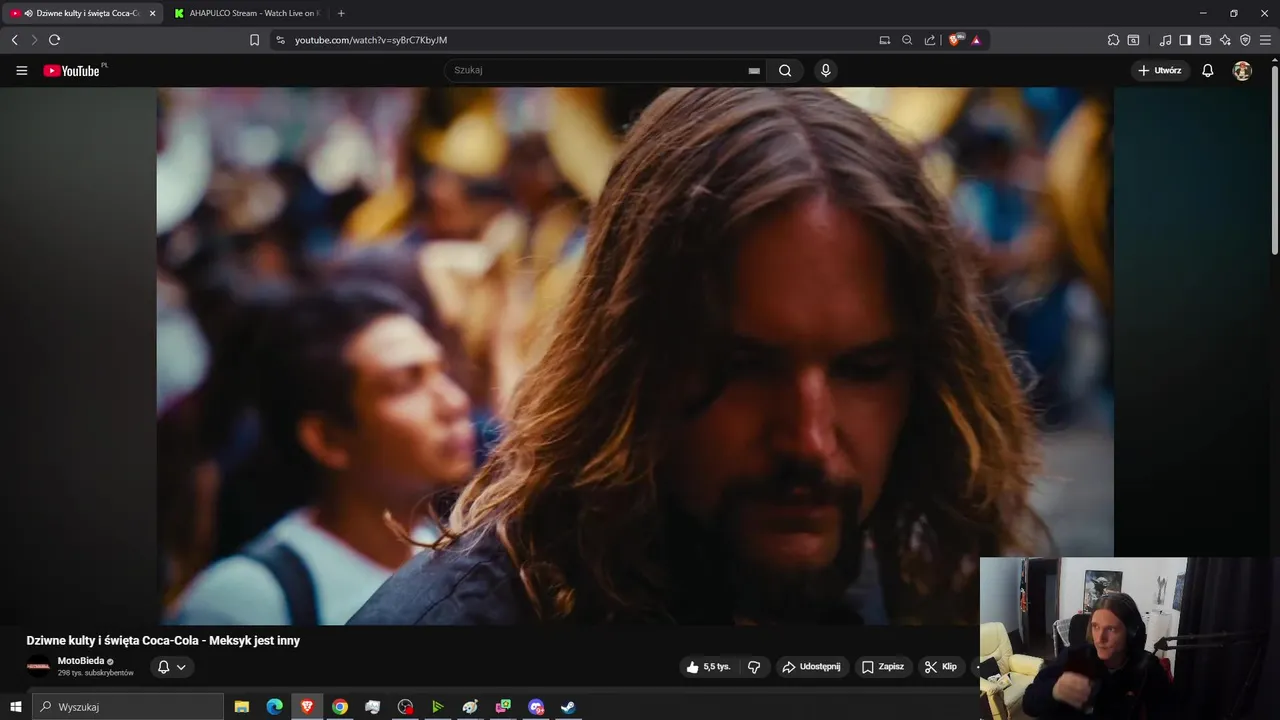Start voice search with the microphone
The width and height of the screenshot is (1280, 720).
[x=825, y=70]
